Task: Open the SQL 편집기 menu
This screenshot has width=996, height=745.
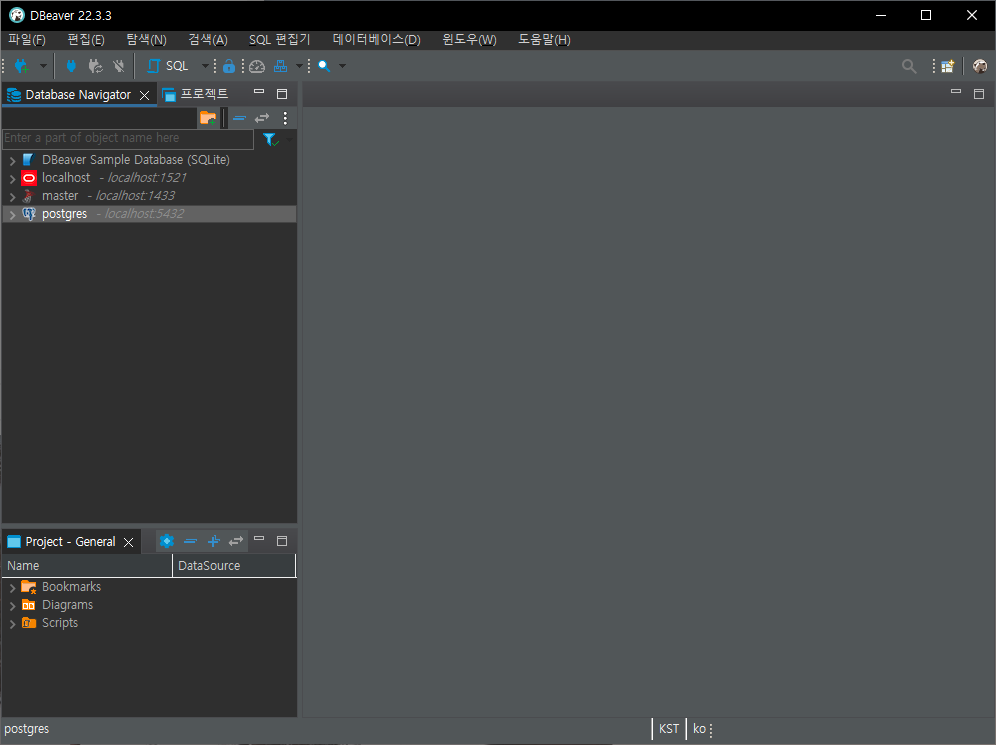Action: point(279,39)
